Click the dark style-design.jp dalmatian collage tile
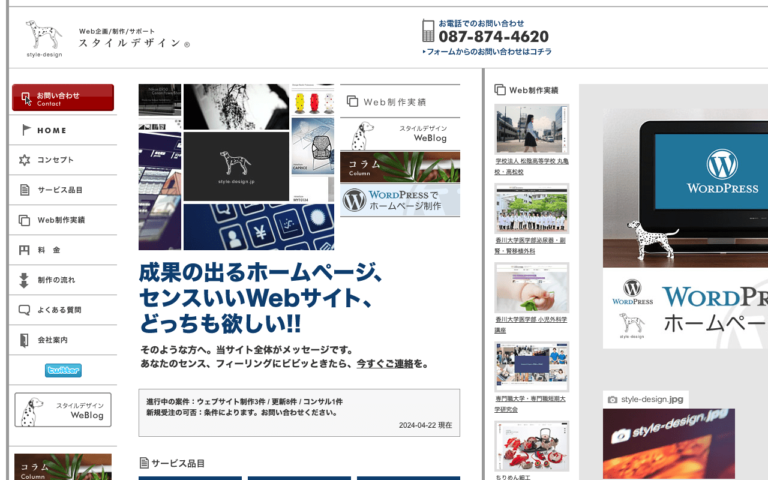This screenshot has width=768, height=480. pyautogui.click(x=236, y=166)
